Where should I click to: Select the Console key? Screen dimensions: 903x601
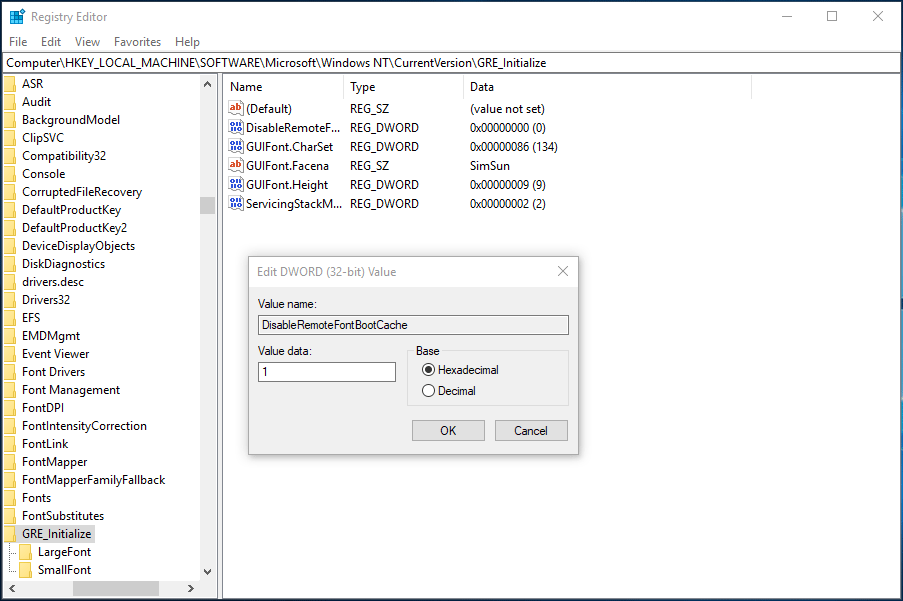click(x=43, y=174)
